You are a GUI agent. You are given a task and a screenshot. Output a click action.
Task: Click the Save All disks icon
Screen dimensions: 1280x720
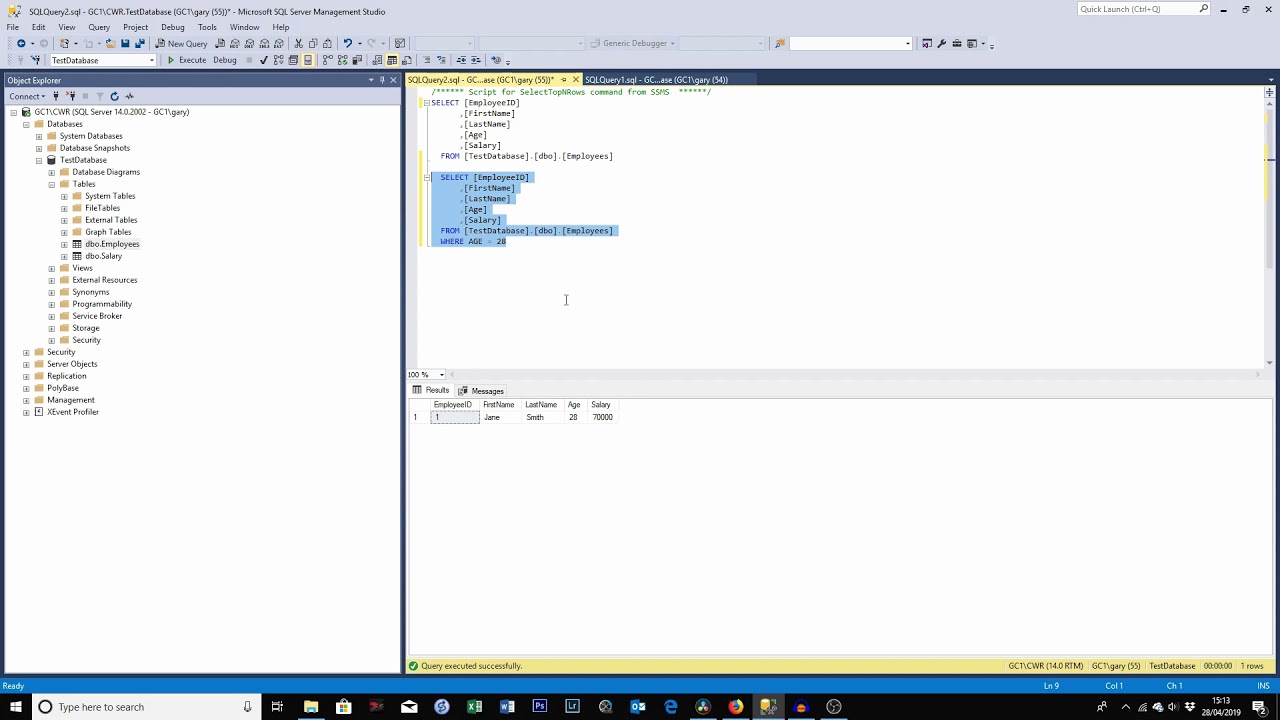click(139, 43)
